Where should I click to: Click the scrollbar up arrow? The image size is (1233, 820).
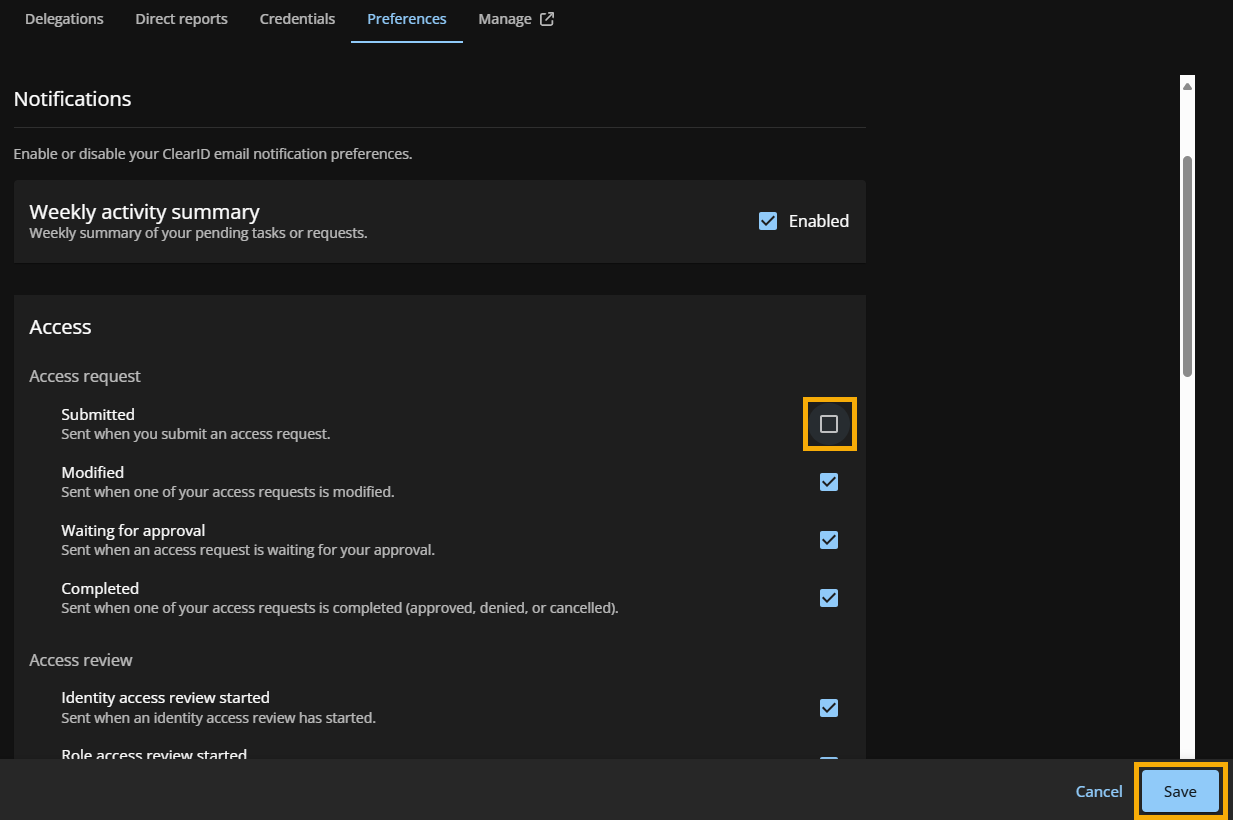click(1187, 83)
